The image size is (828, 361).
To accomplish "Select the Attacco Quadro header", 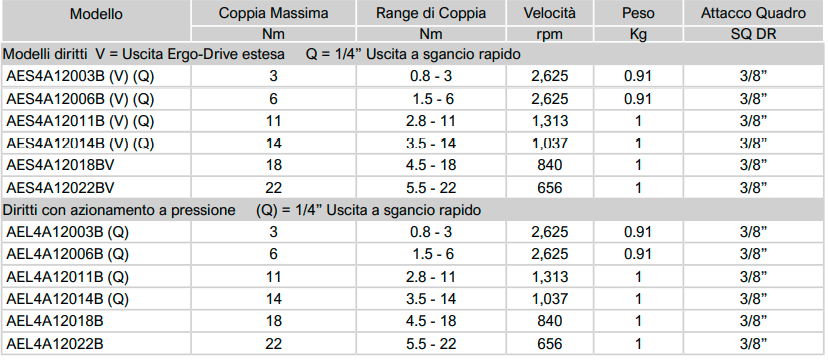I will 754,13.
